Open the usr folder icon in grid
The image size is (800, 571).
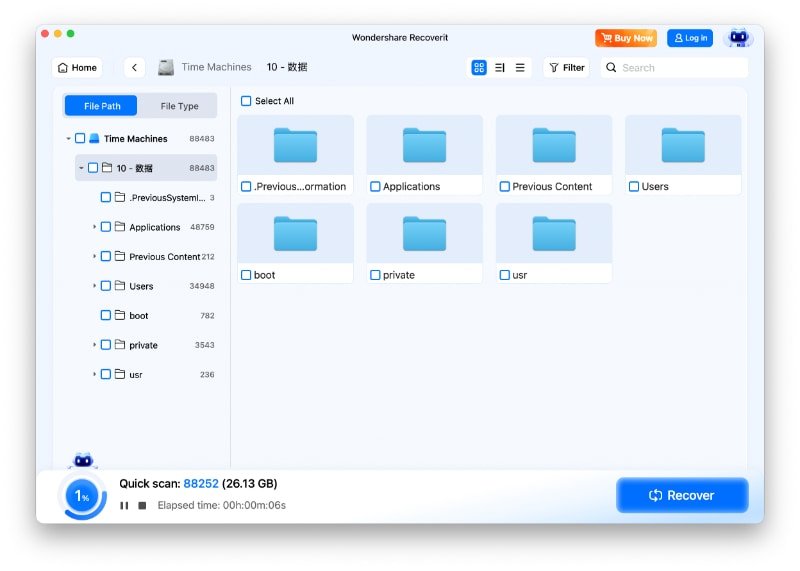[554, 234]
